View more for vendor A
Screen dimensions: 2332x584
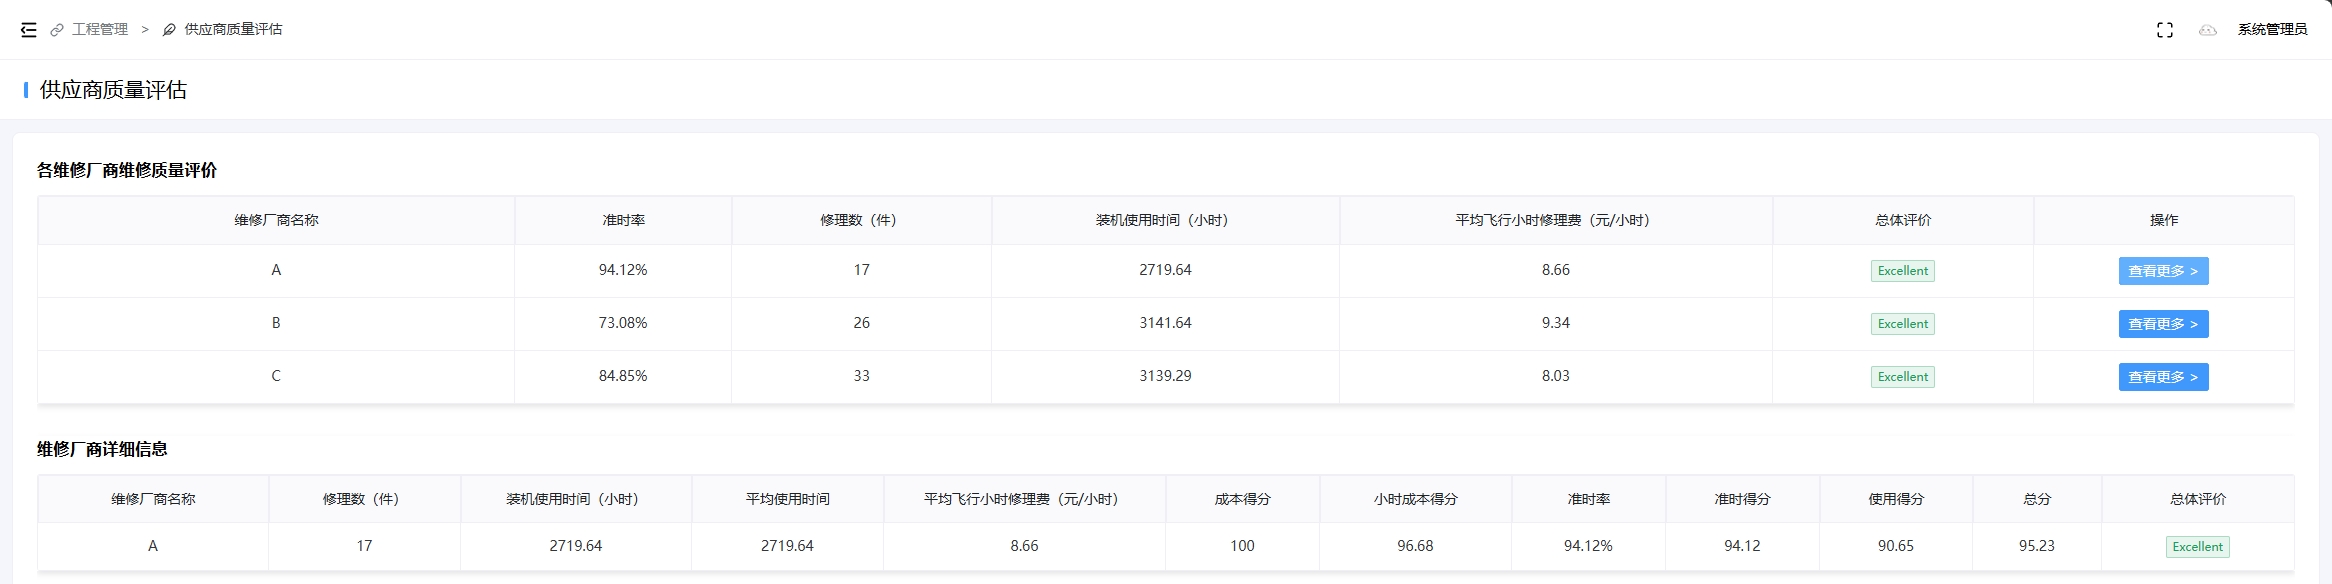tap(2163, 271)
